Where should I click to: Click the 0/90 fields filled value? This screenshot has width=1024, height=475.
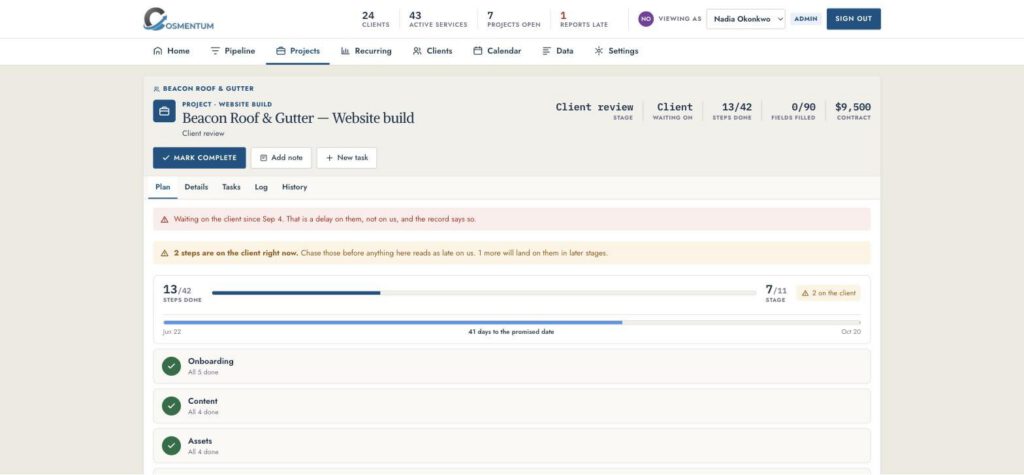point(803,107)
